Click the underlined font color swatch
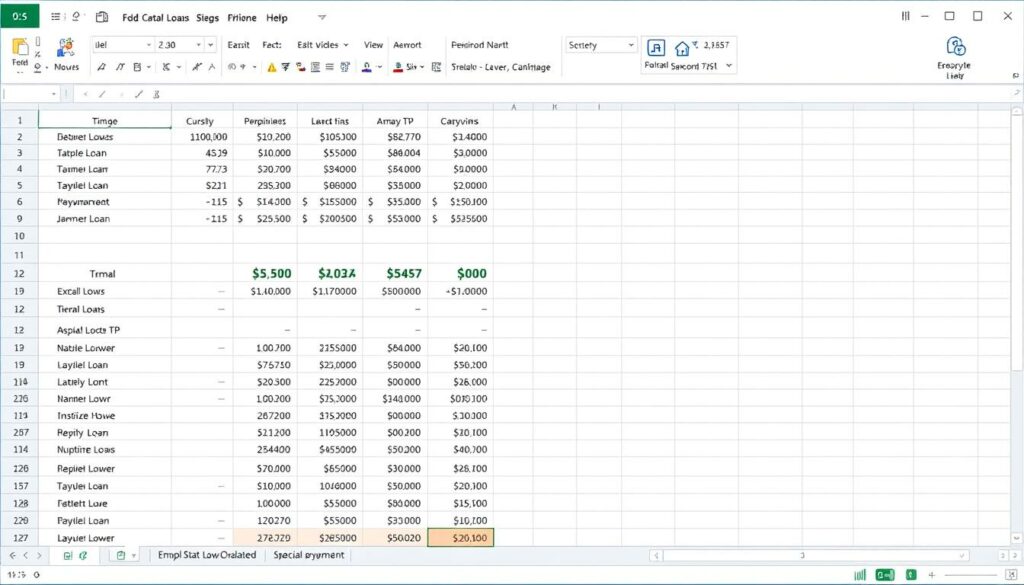The width and height of the screenshot is (1024, 585). 367,67
